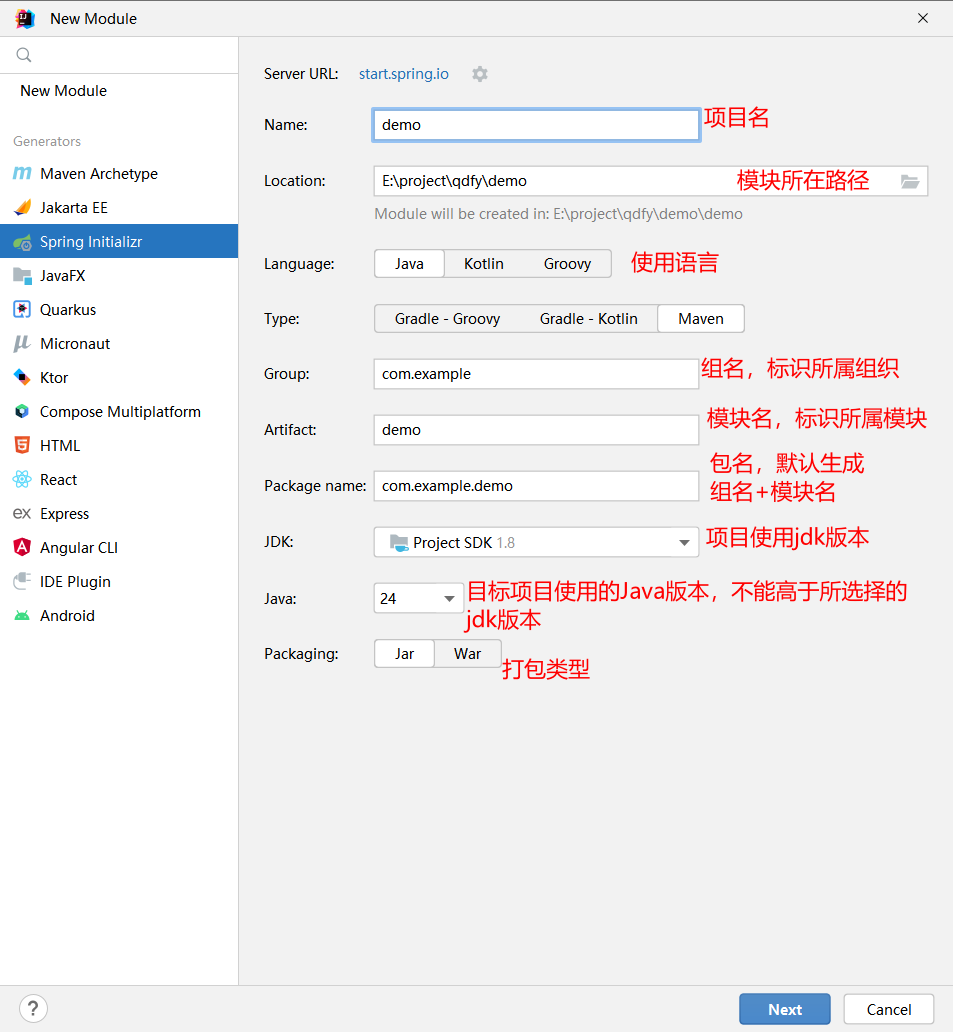
Task: Focus the Artifact field
Action: pyautogui.click(x=536, y=430)
